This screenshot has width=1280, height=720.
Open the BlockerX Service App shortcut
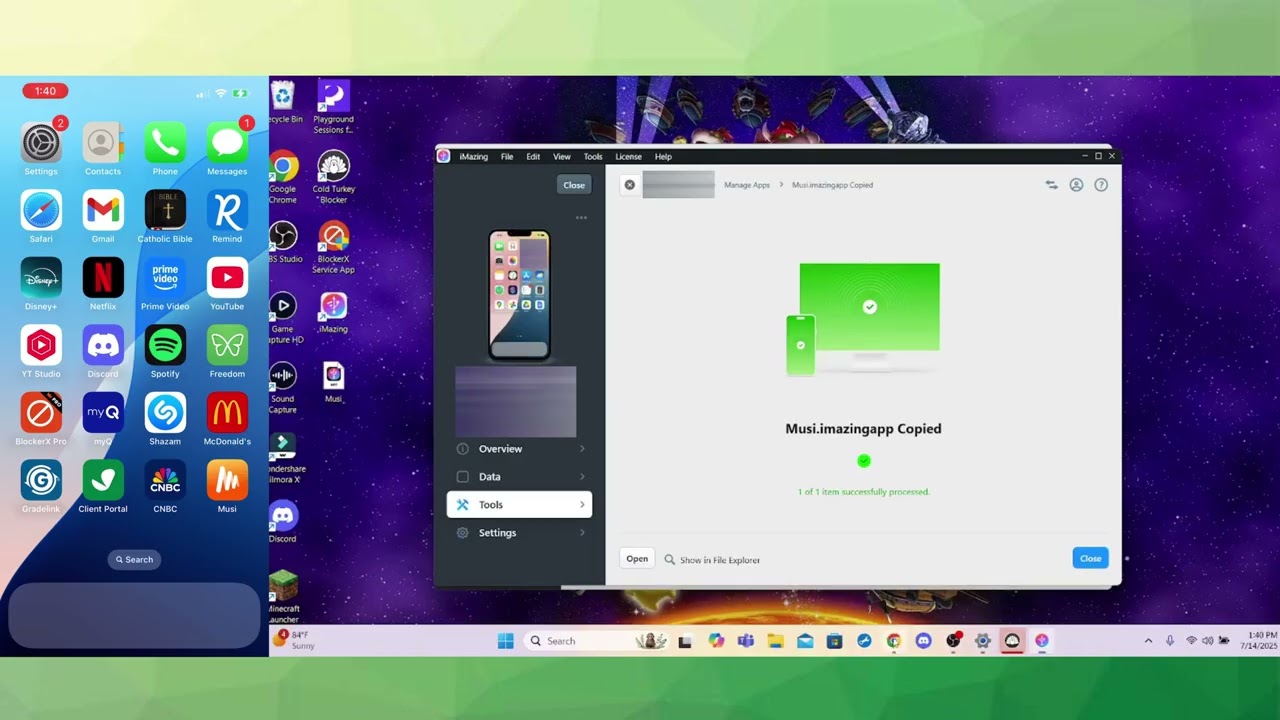tap(333, 247)
